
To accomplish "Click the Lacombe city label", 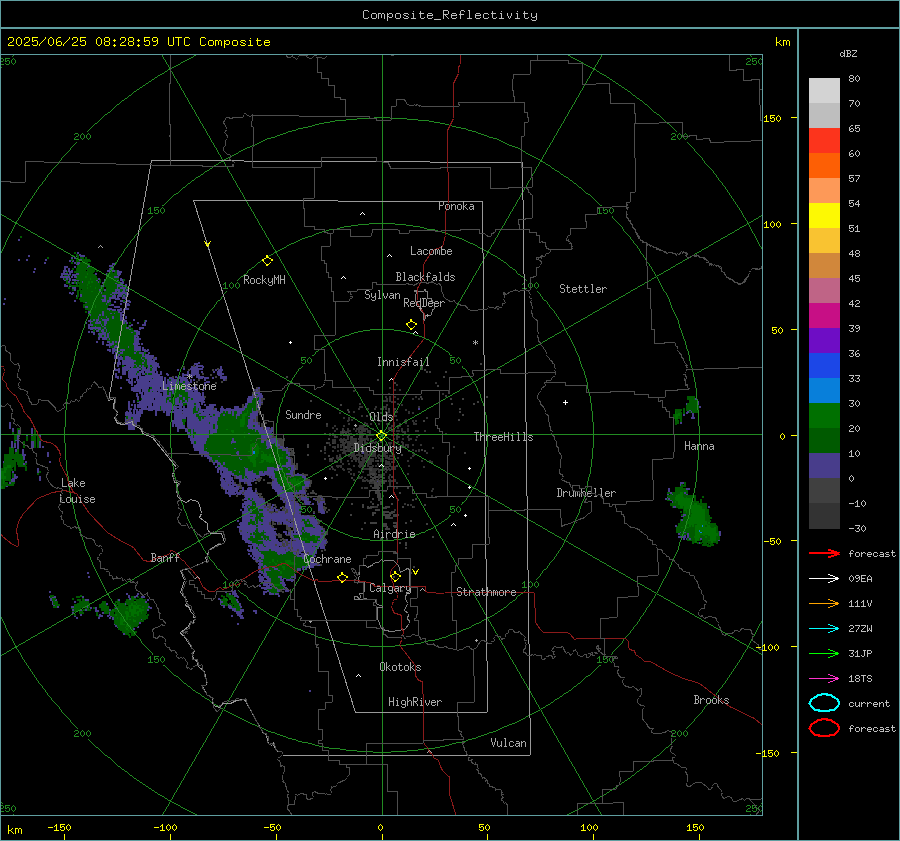I will (x=431, y=251).
